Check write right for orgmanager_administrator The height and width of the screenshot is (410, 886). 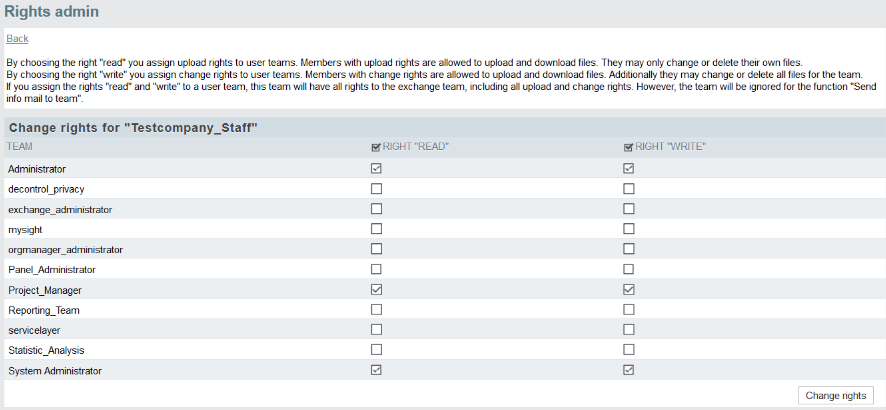click(628, 249)
